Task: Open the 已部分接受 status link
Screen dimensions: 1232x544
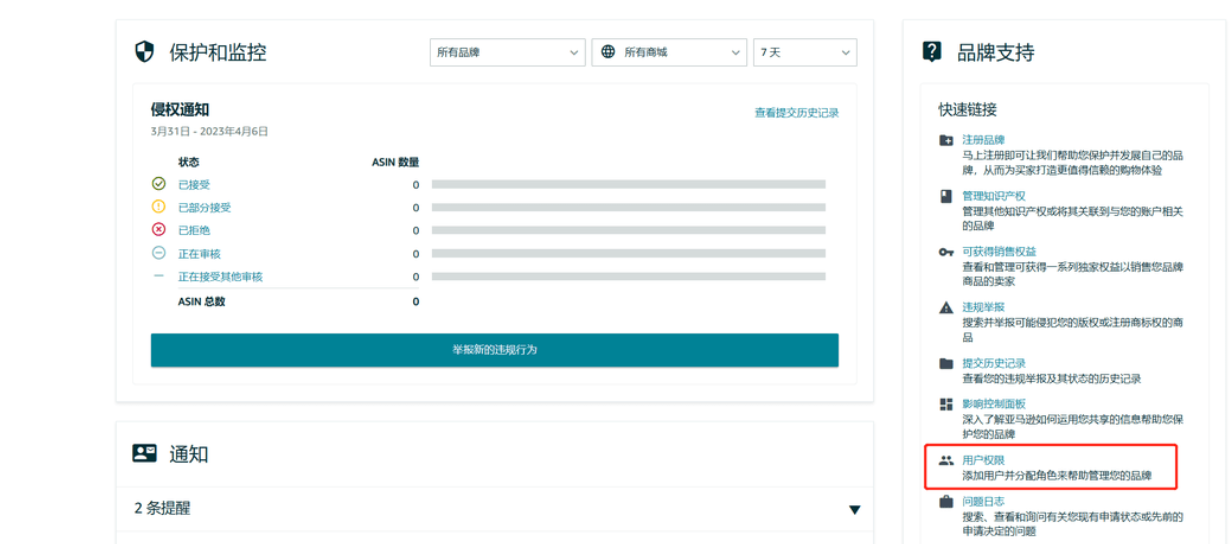Action: pos(204,208)
